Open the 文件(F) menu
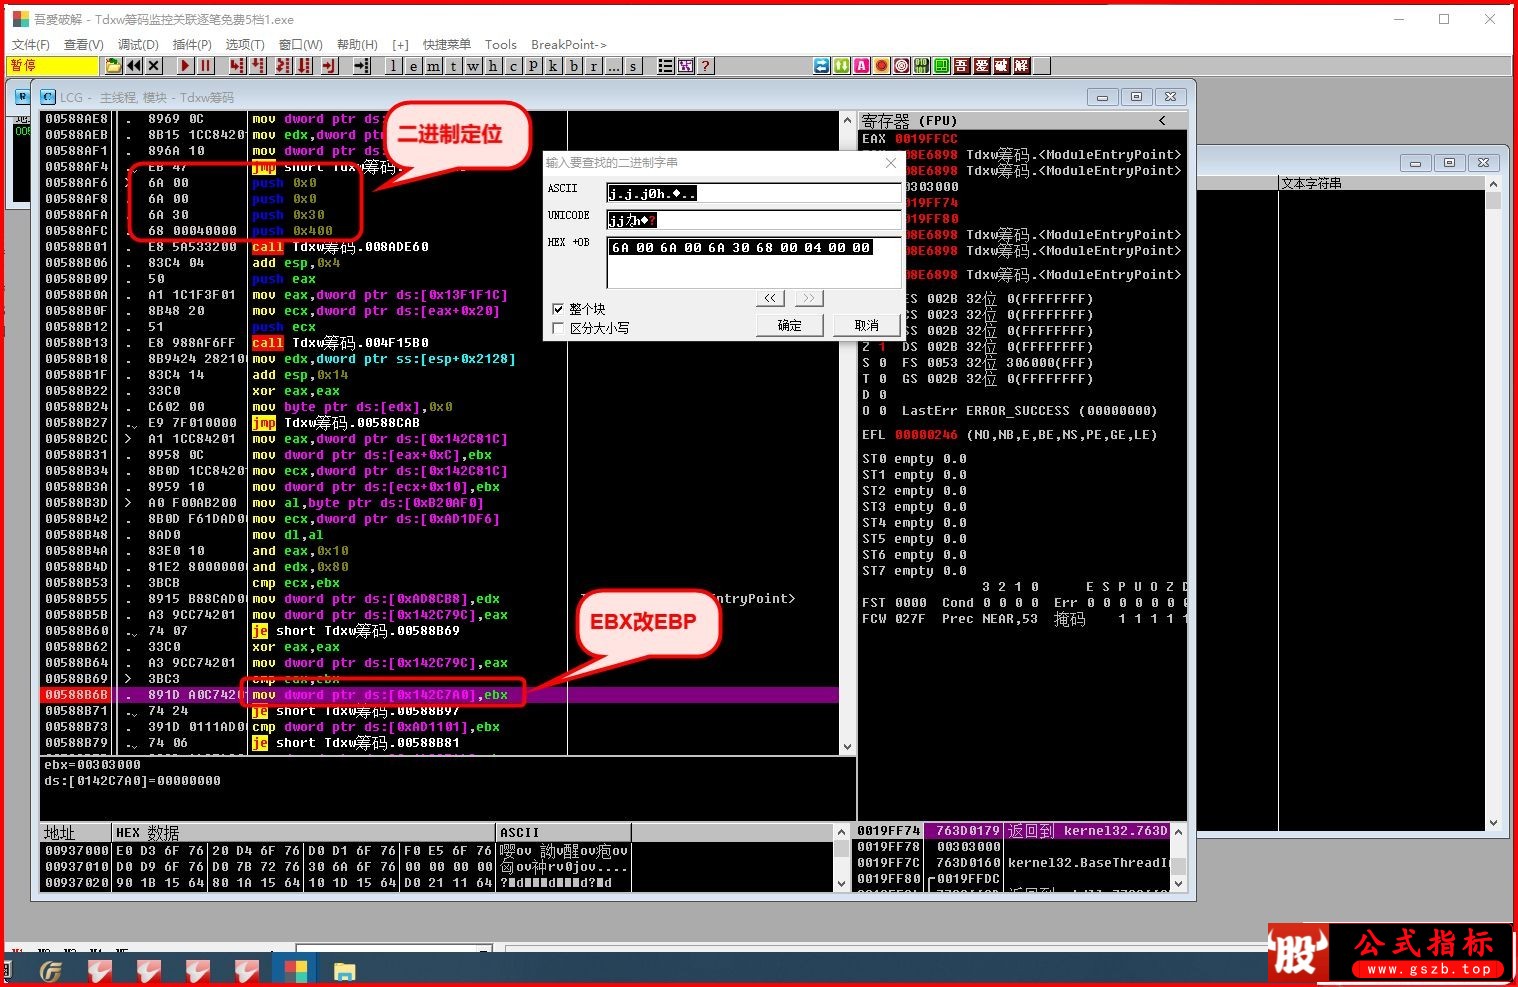Image resolution: width=1518 pixels, height=987 pixels. click(30, 45)
